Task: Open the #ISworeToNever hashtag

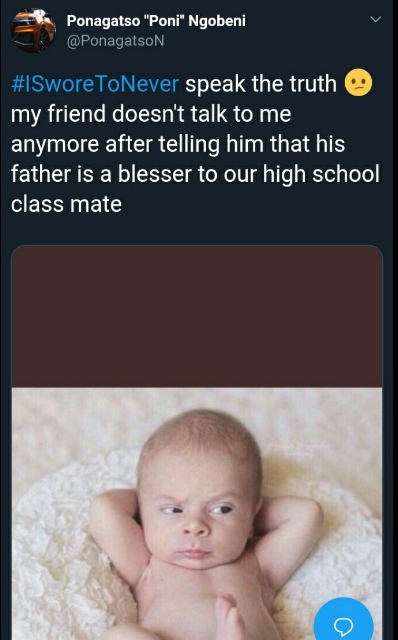Action: (95, 84)
